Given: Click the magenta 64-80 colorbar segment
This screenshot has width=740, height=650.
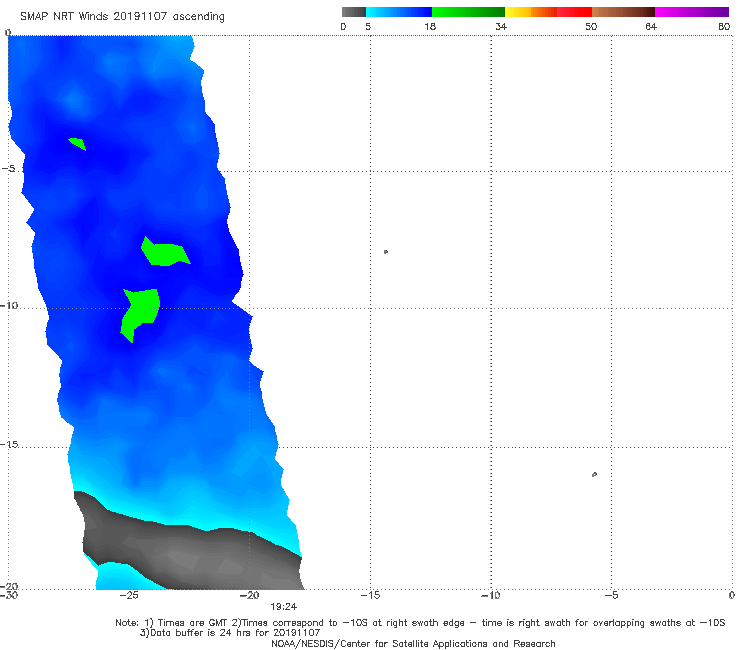Looking at the screenshot, I should (692, 12).
